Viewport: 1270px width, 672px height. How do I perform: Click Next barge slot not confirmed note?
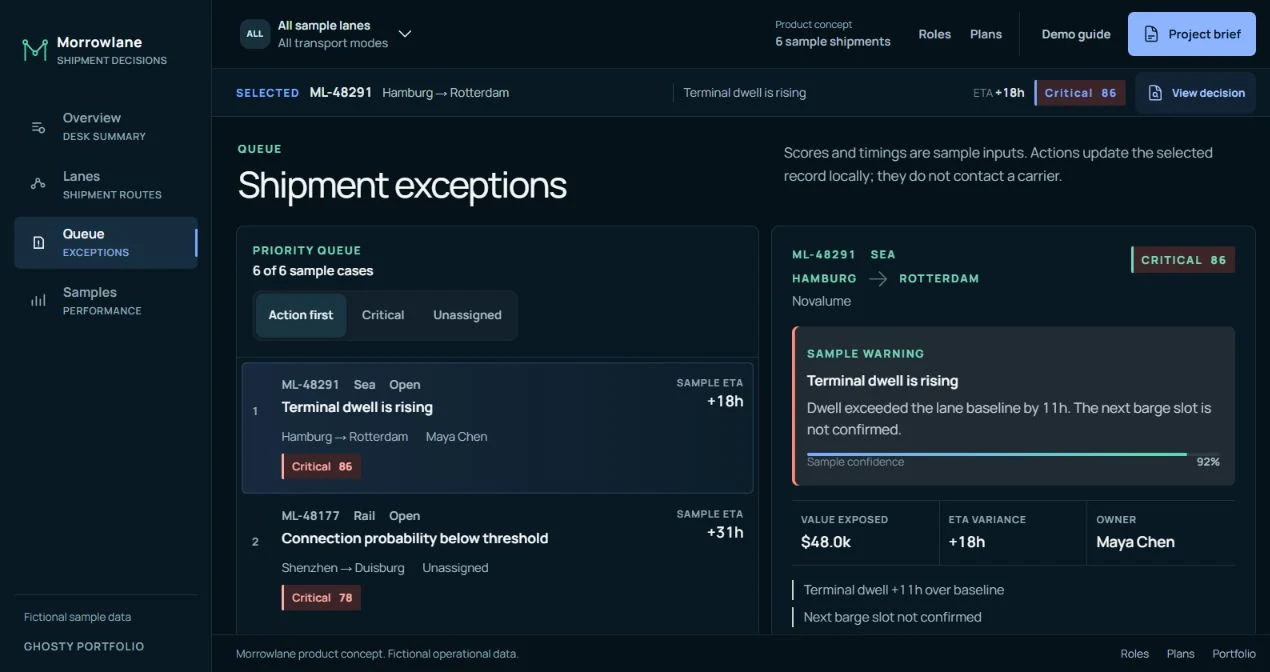(893, 617)
